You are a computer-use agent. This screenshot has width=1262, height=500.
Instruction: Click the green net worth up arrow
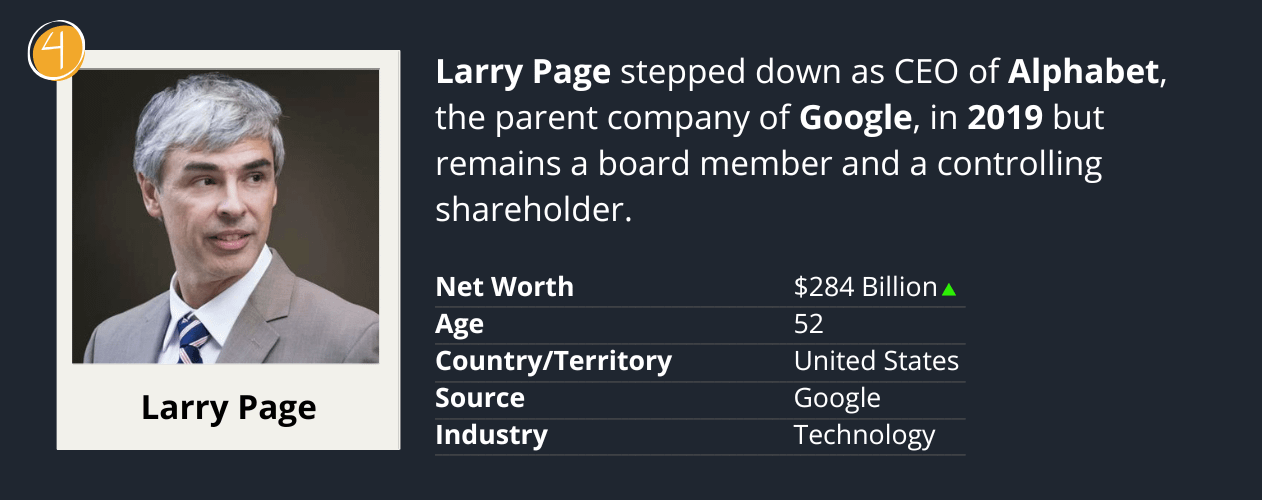(x=949, y=290)
